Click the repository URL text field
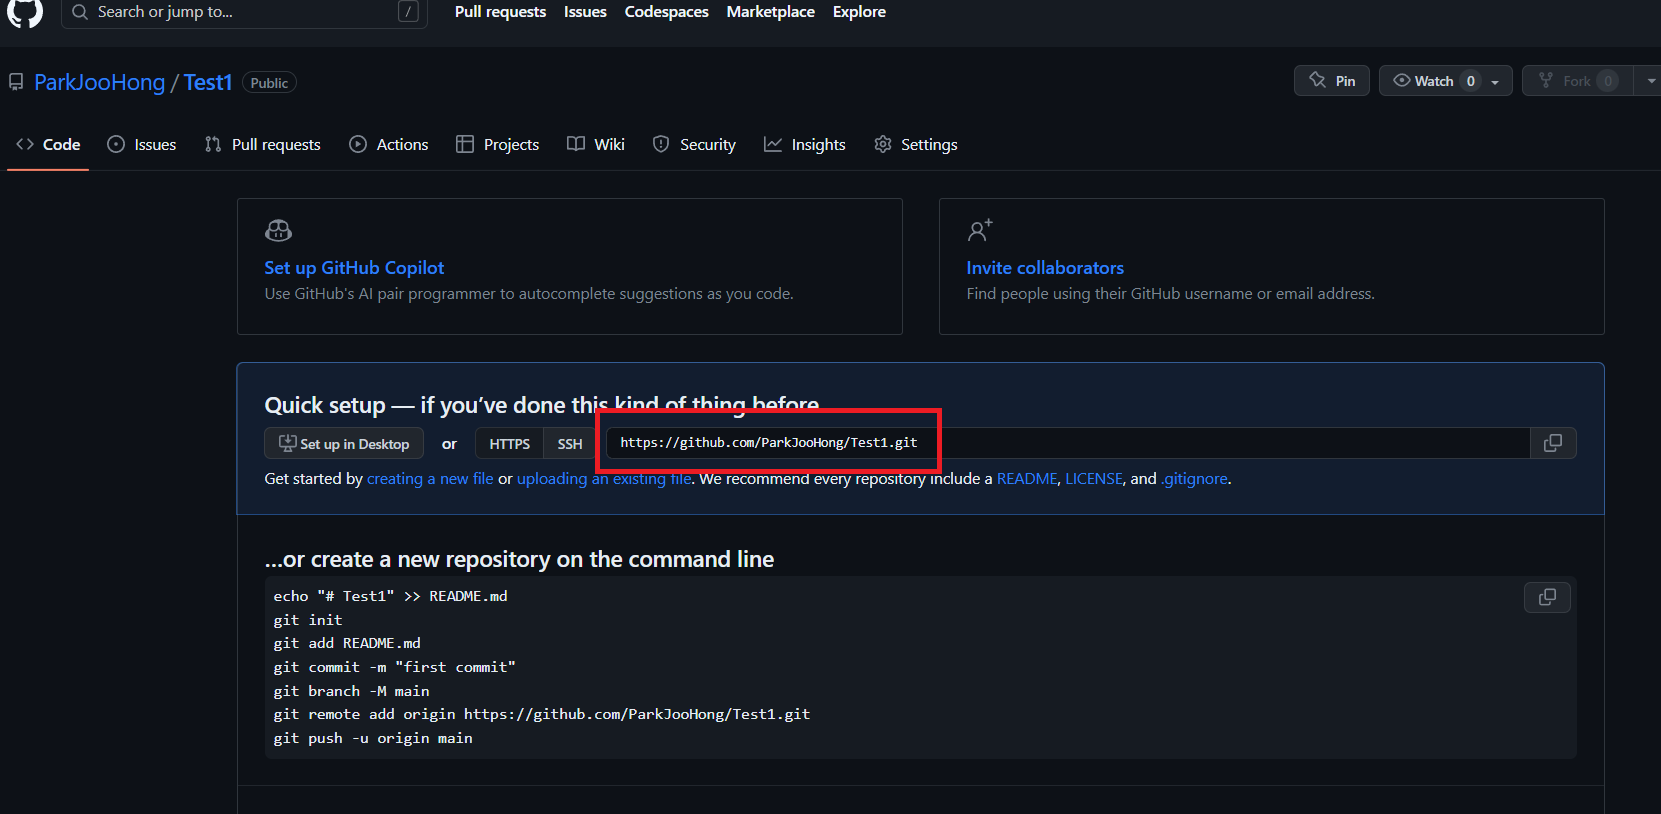 (1068, 443)
